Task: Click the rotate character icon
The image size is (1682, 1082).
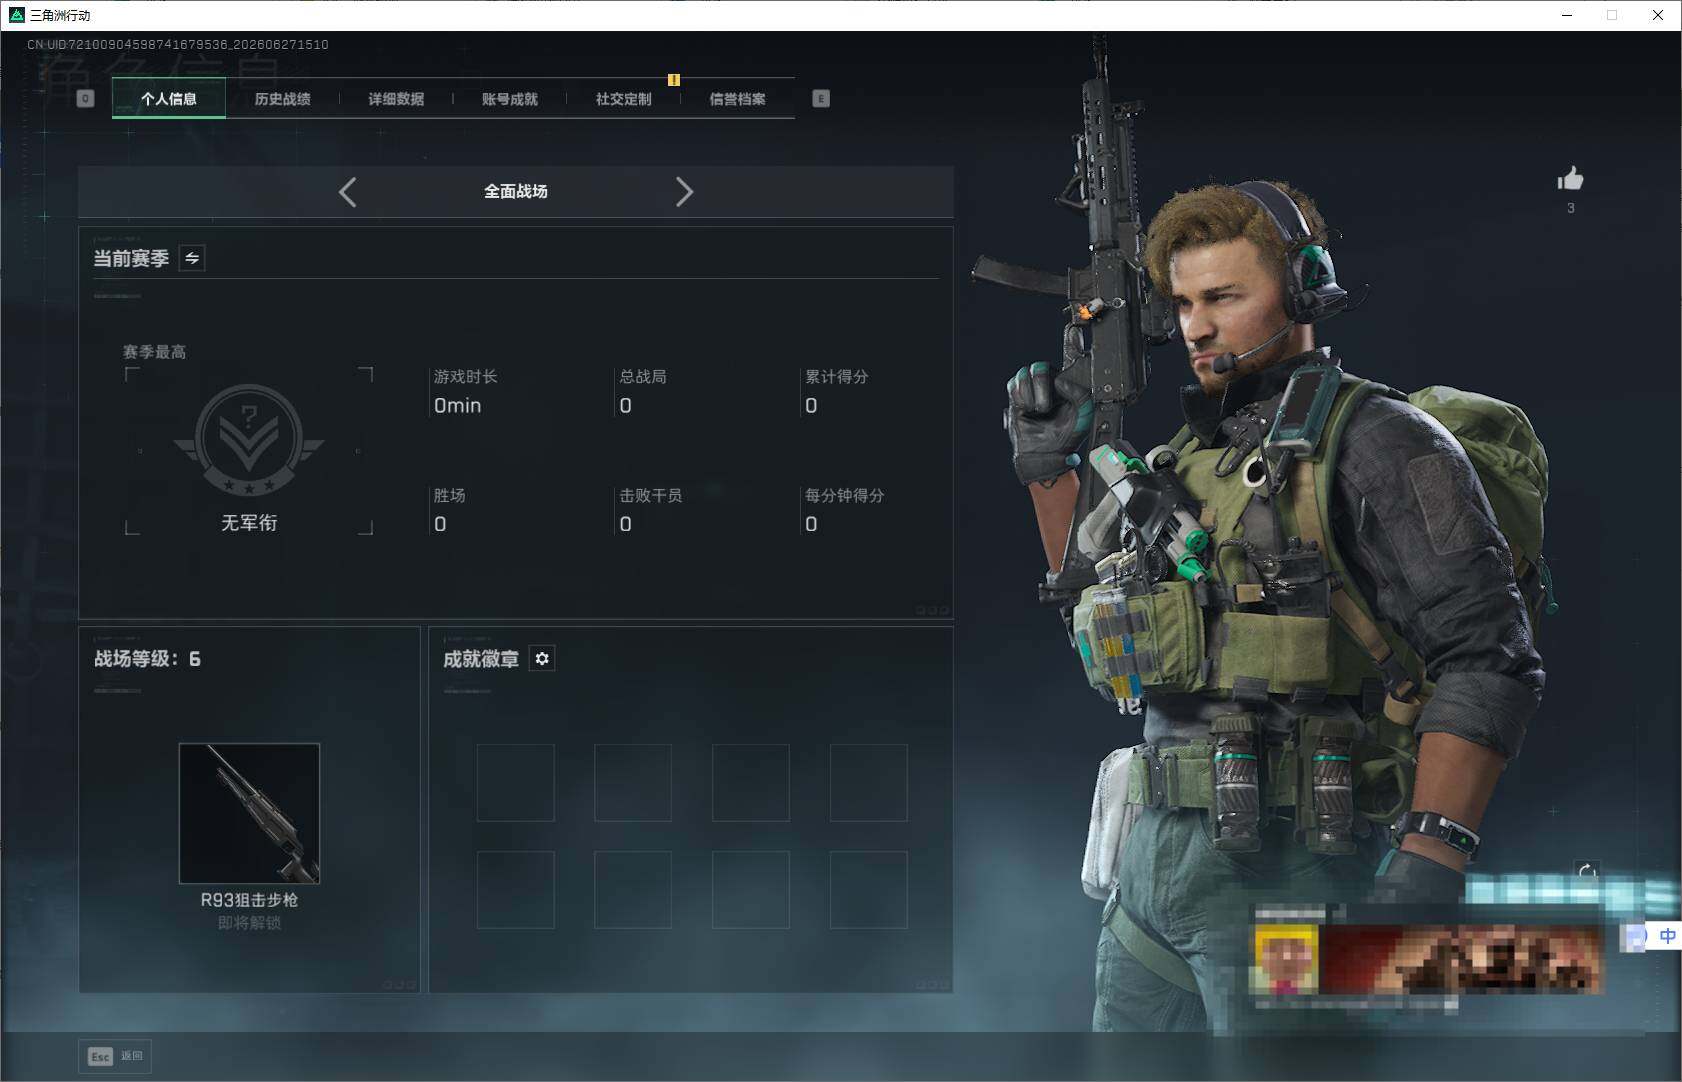Action: (x=1587, y=873)
